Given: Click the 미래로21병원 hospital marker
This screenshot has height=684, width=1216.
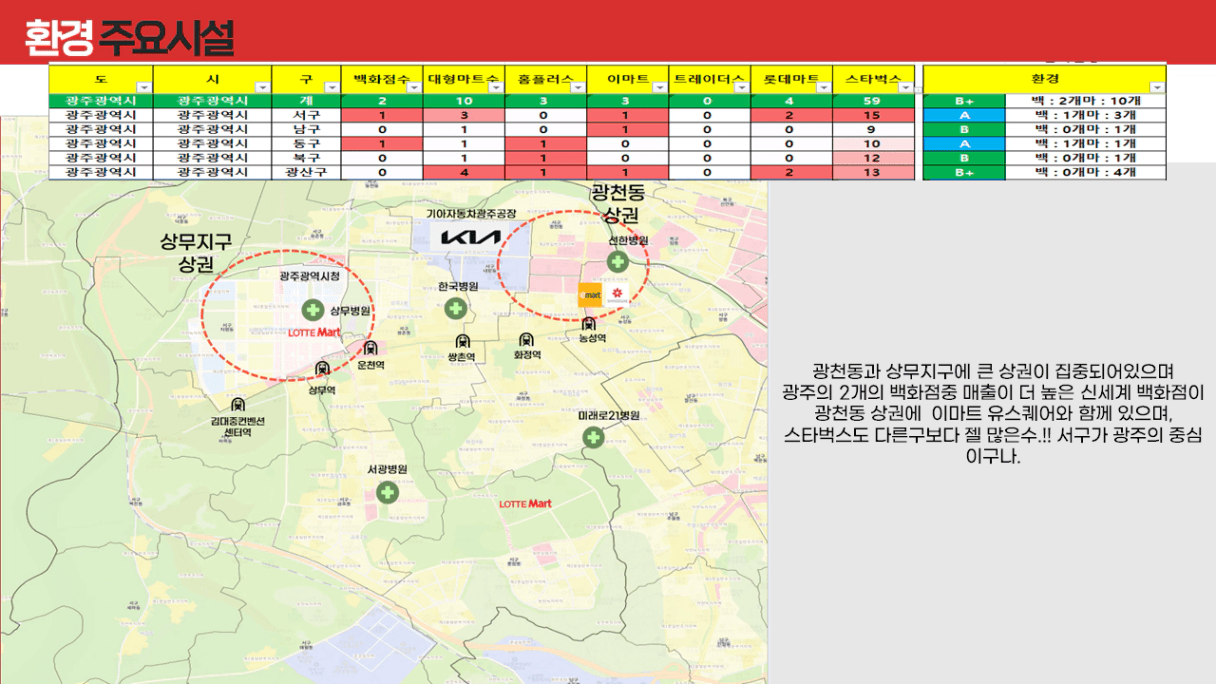Looking at the screenshot, I should (x=594, y=438).
